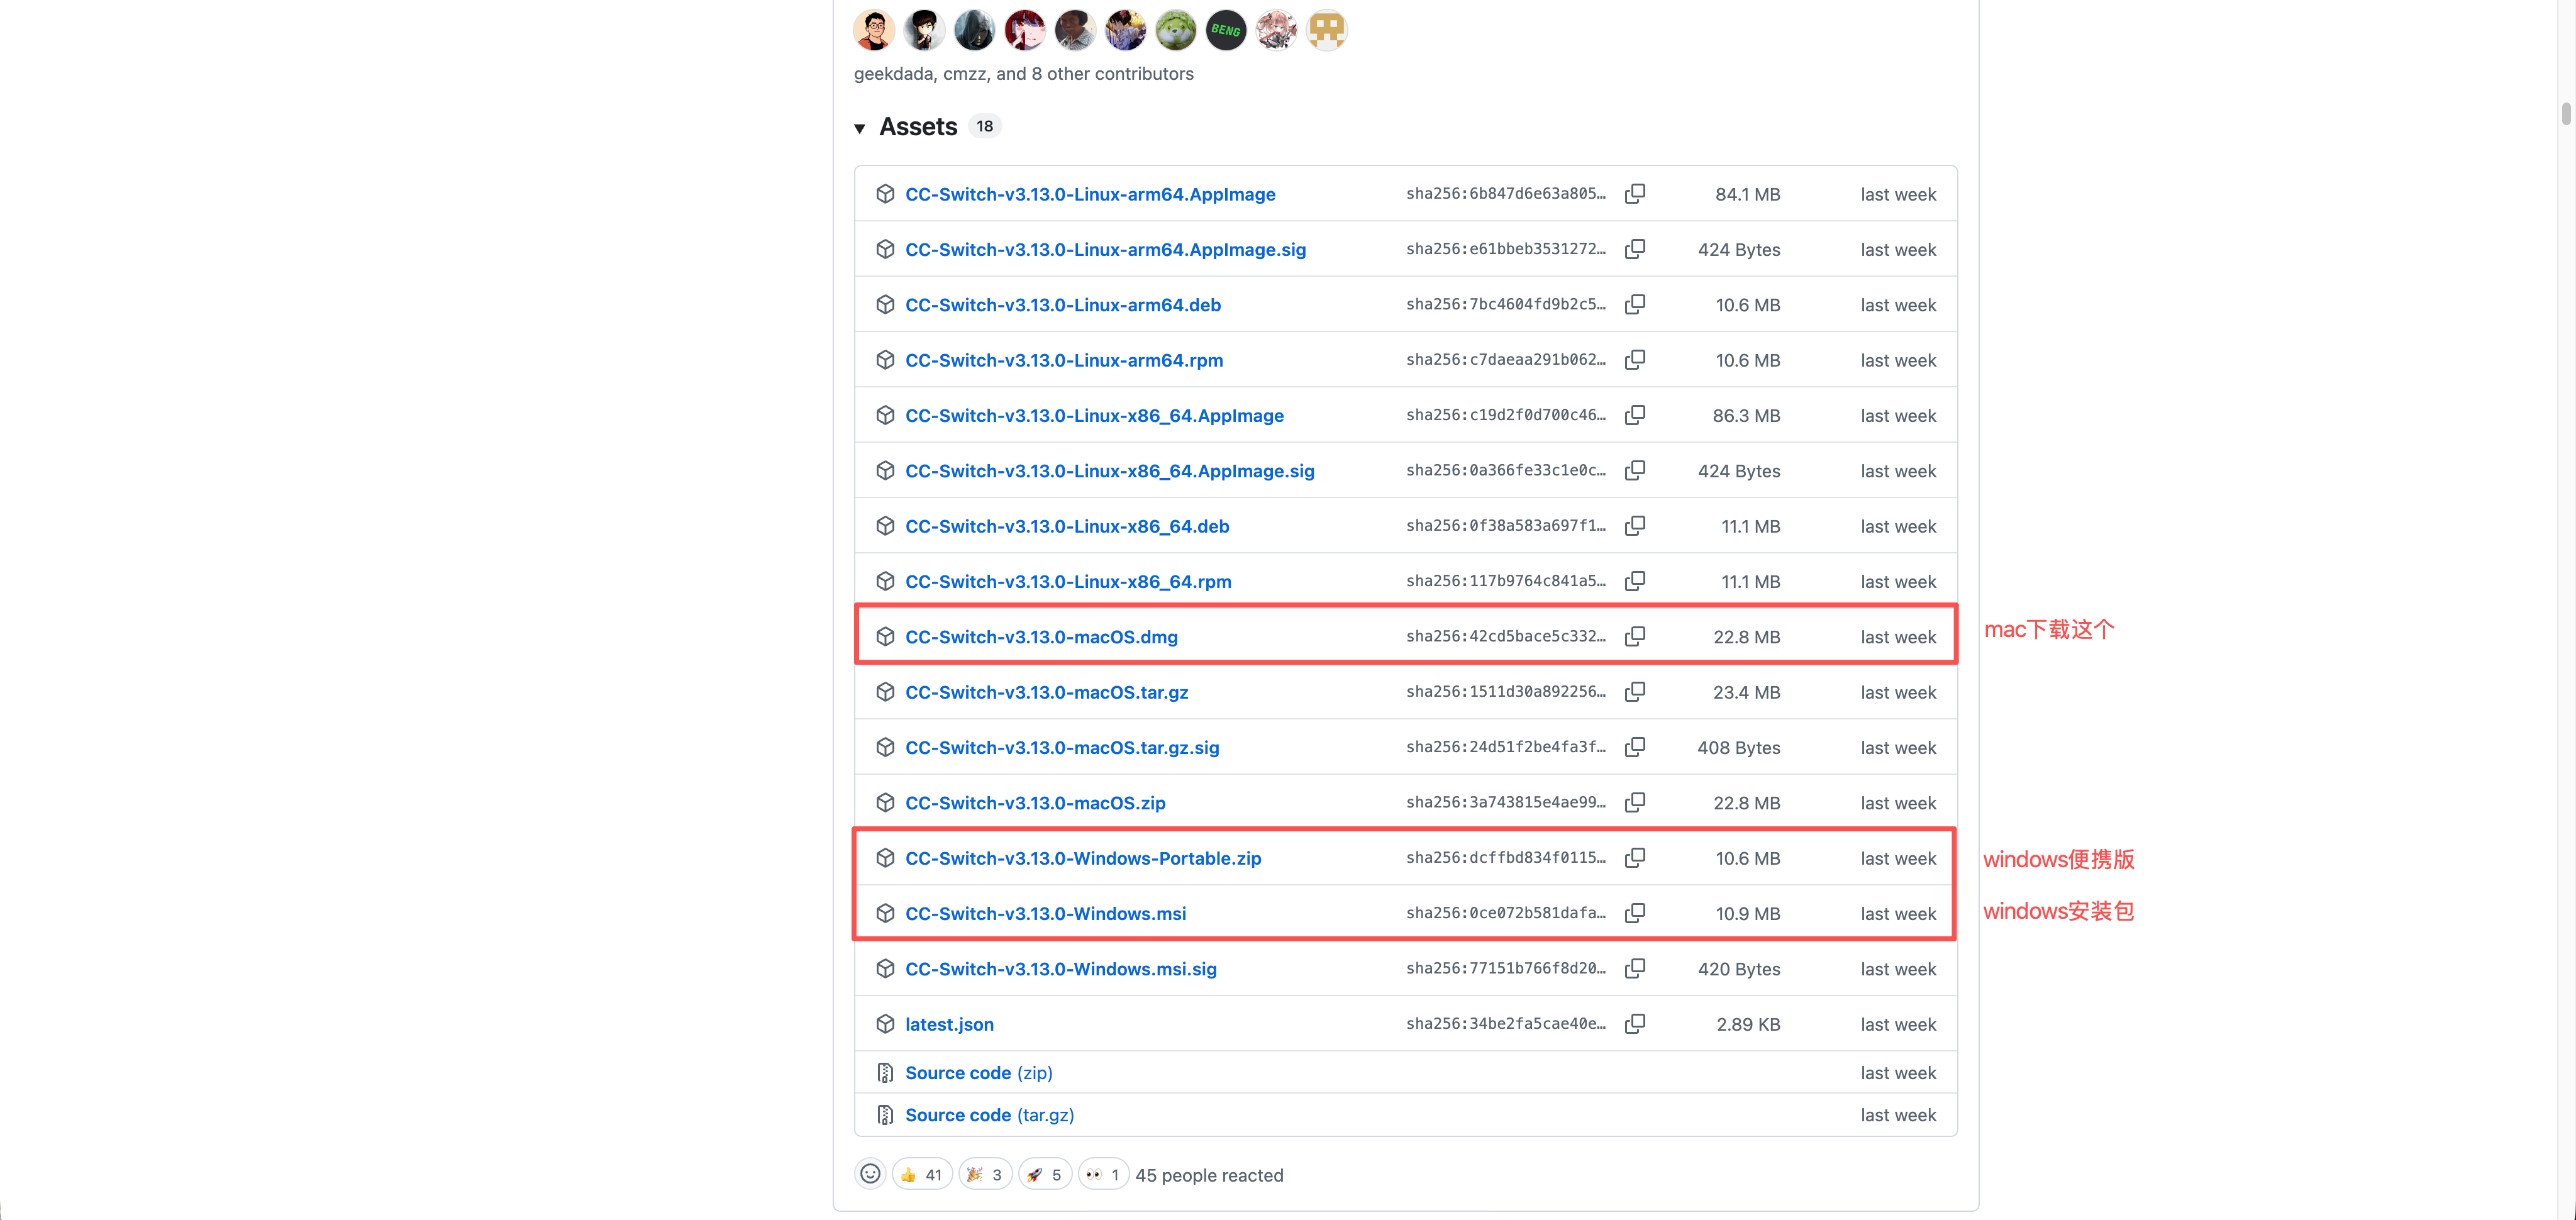Image resolution: width=2576 pixels, height=1220 pixels.
Task: Copy SHA256 of Windows.msi asset
Action: point(1634,913)
